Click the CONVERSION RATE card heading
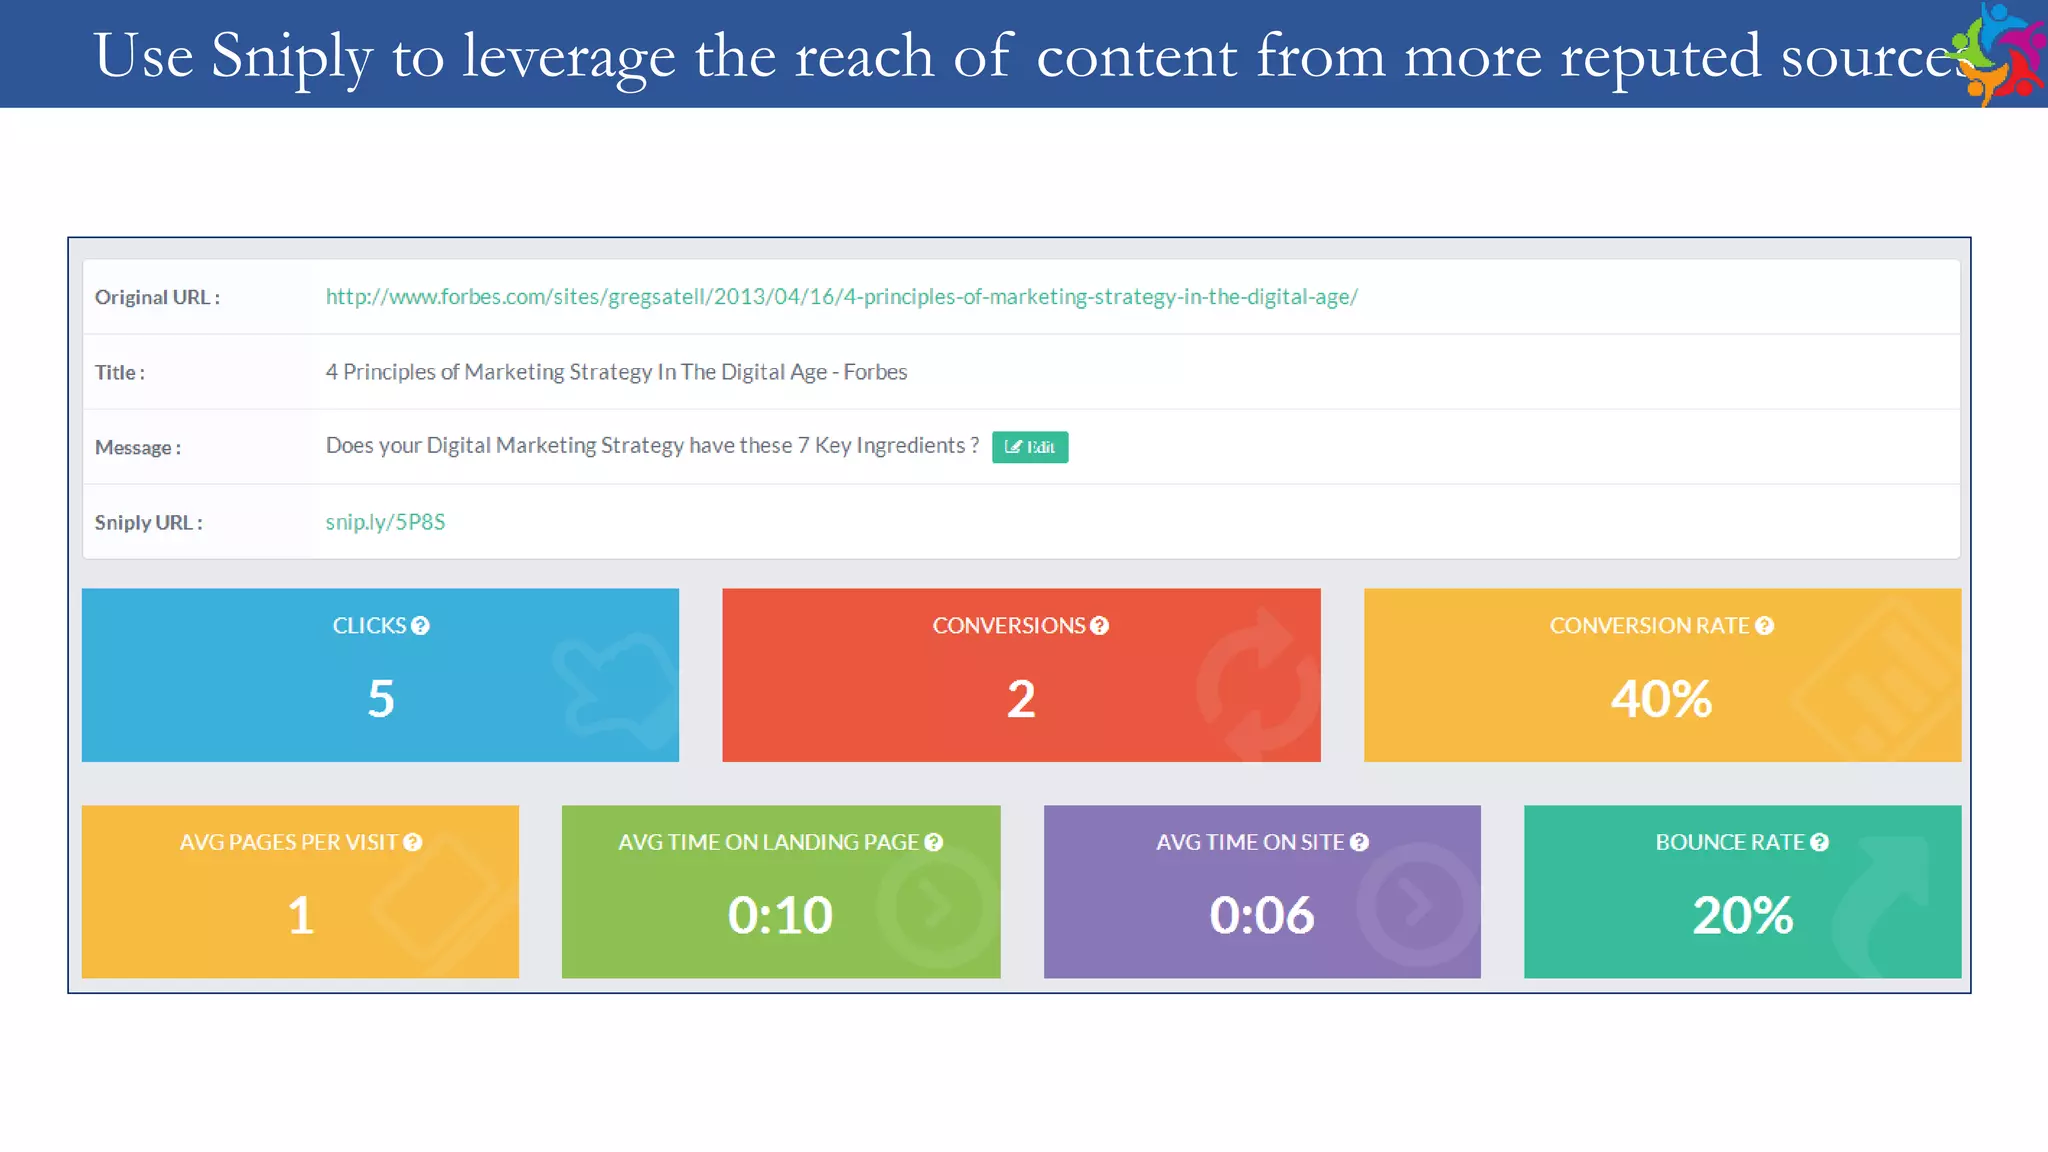Image resolution: width=2048 pixels, height=1152 pixels. [1649, 626]
